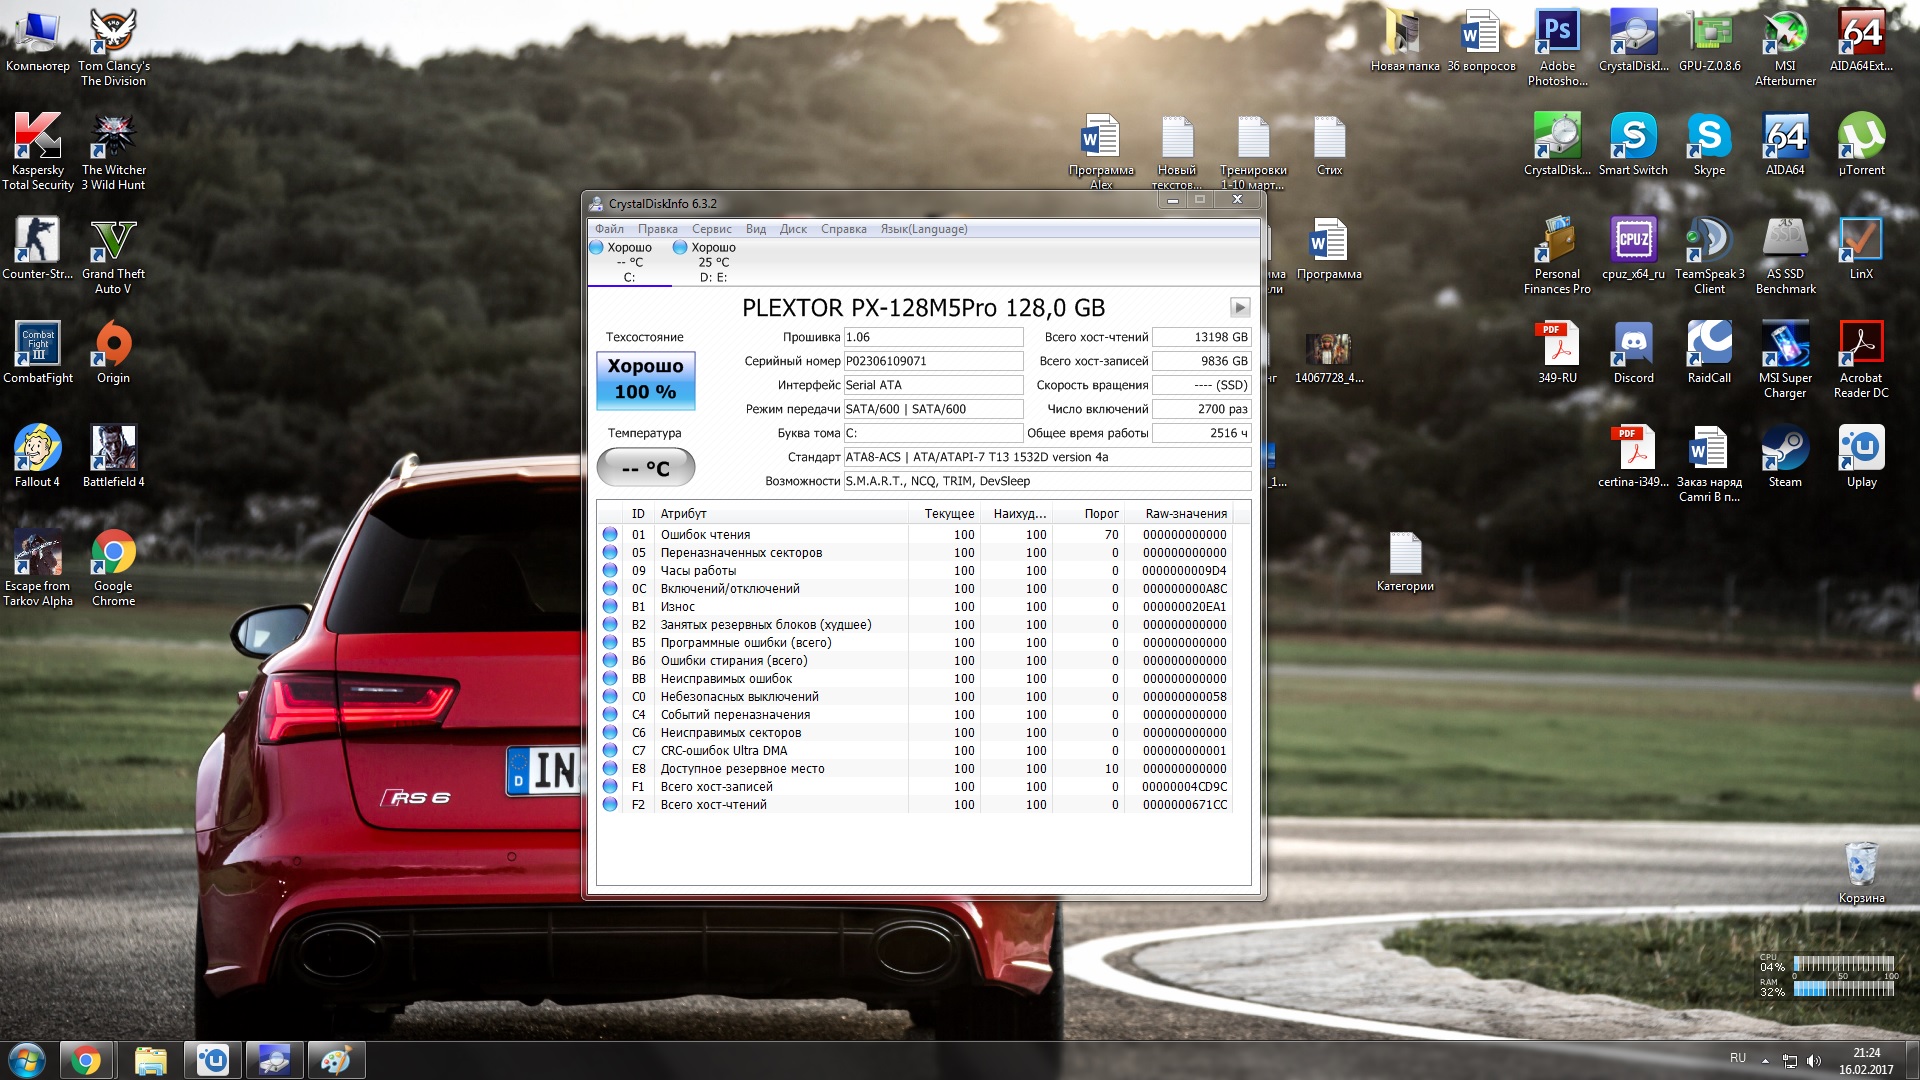Click status circle for Ошибок чтения row
Image resolution: width=1920 pixels, height=1080 pixels.
tap(610, 535)
